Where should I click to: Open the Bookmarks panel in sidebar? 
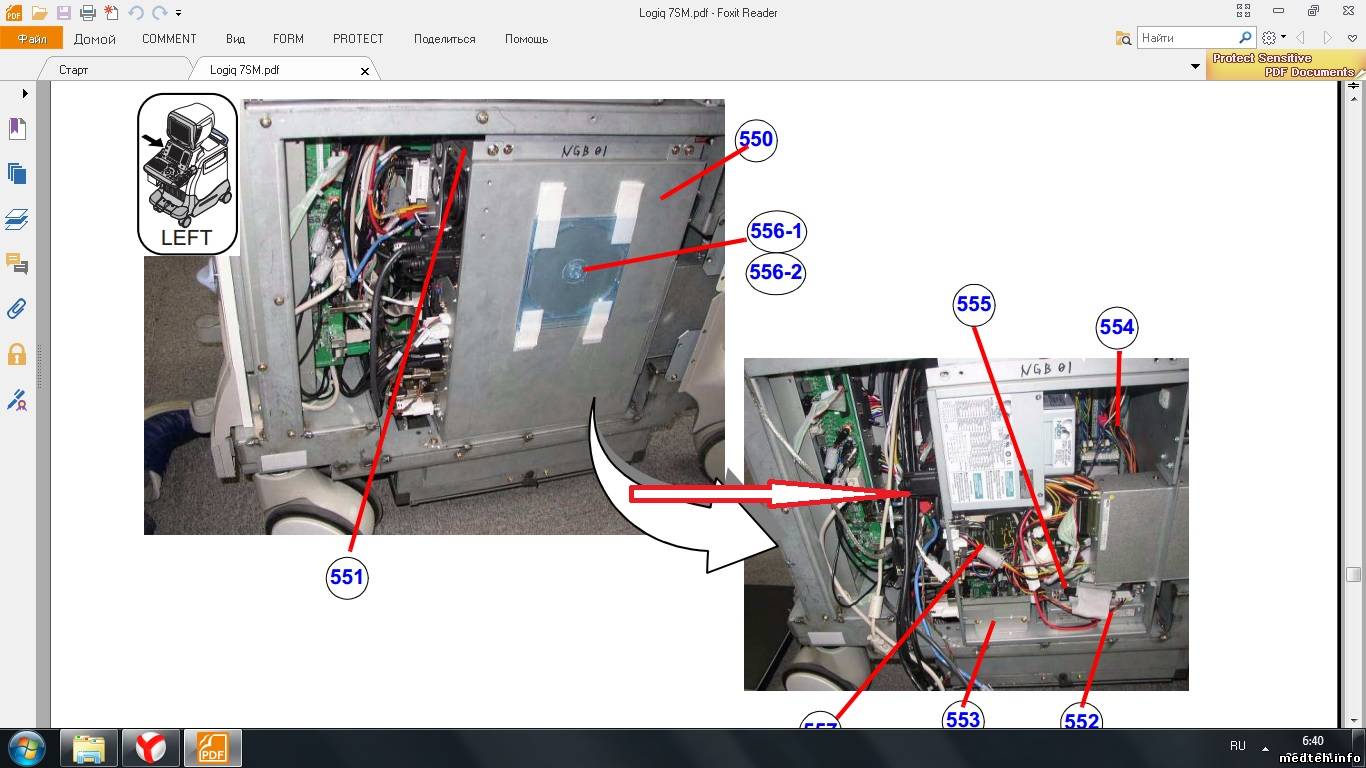pyautogui.click(x=17, y=129)
